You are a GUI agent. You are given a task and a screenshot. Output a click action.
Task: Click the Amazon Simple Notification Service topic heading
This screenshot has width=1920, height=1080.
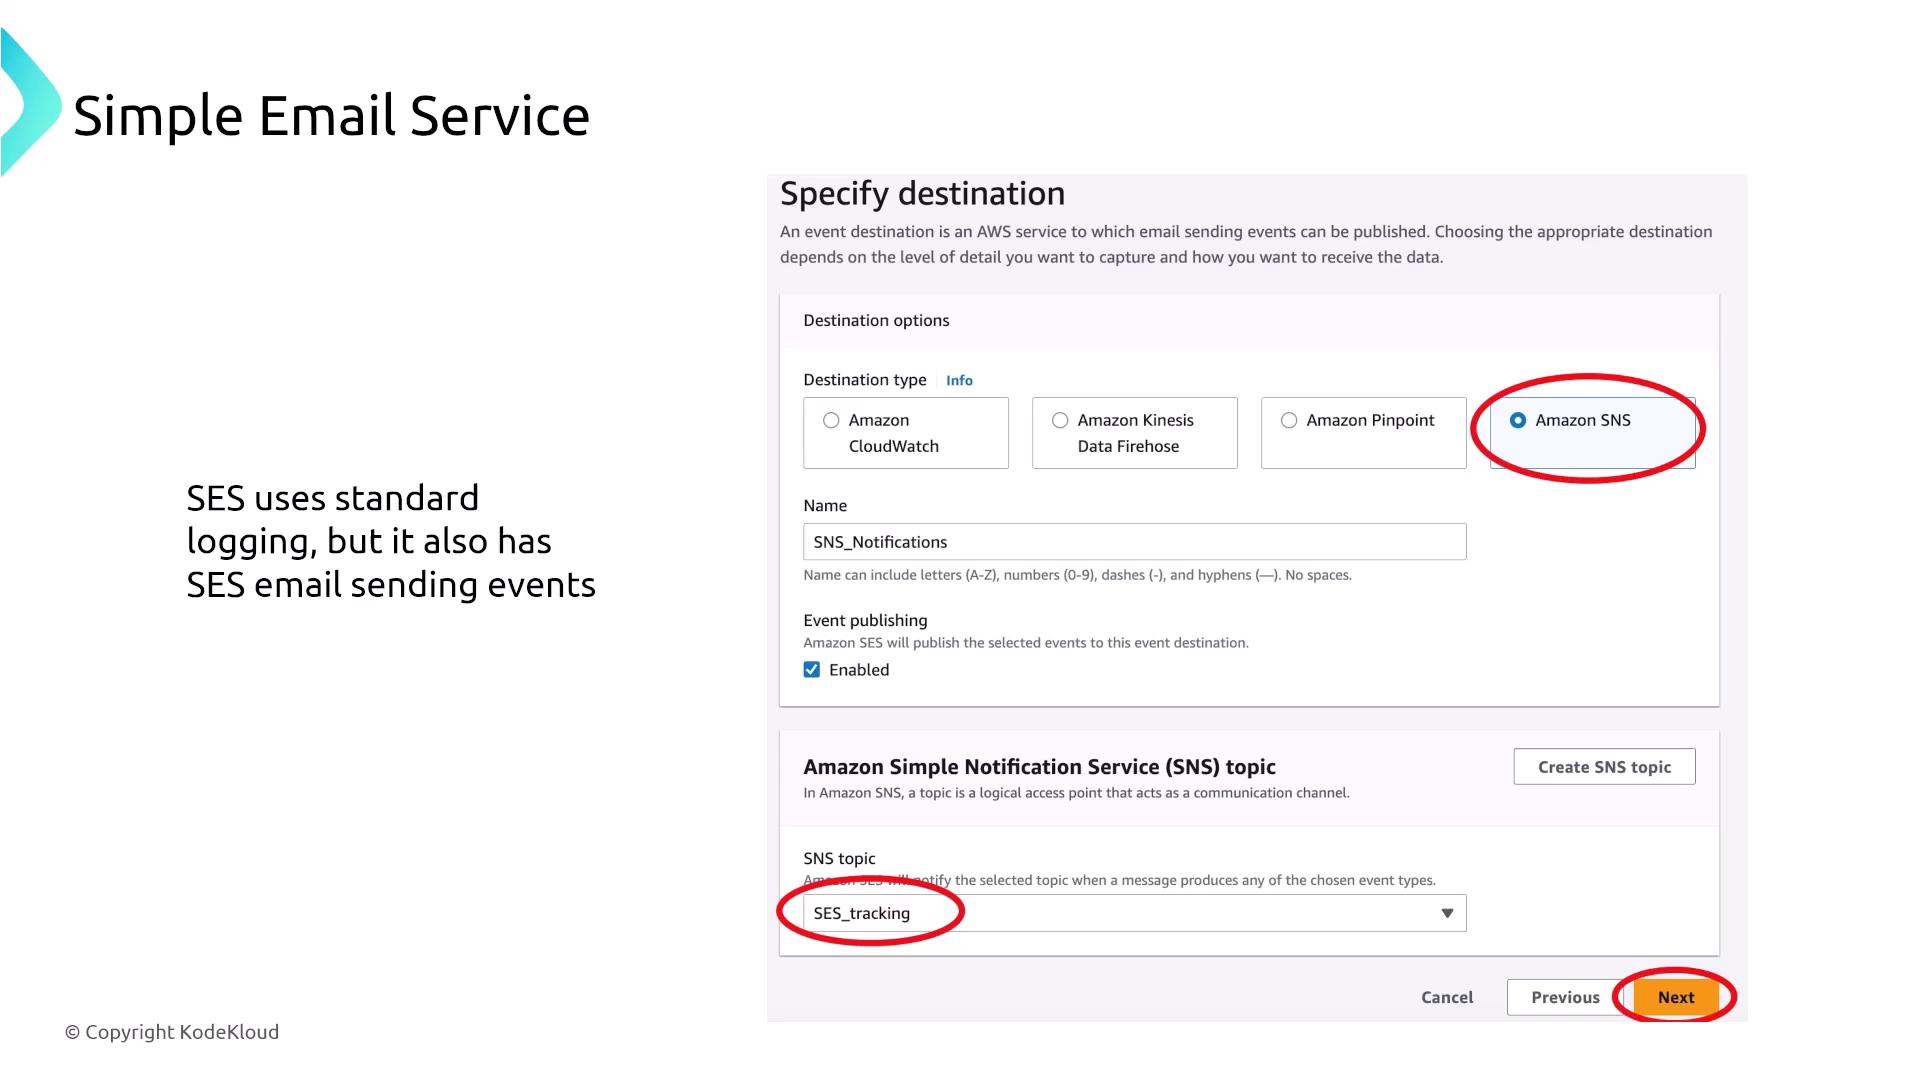[x=1039, y=767]
